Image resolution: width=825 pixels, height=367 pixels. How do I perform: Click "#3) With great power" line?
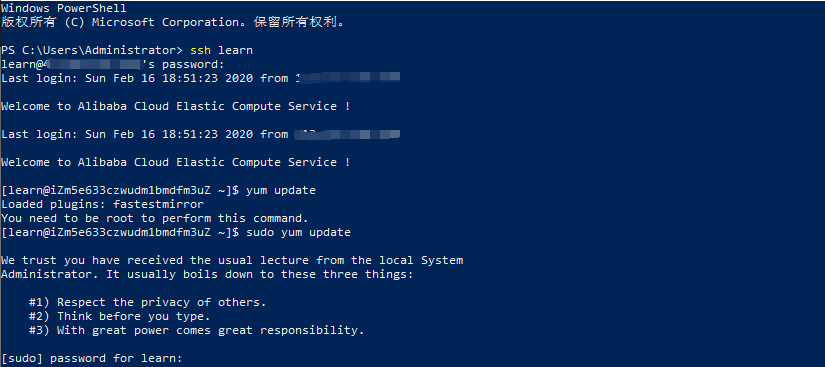pos(197,330)
